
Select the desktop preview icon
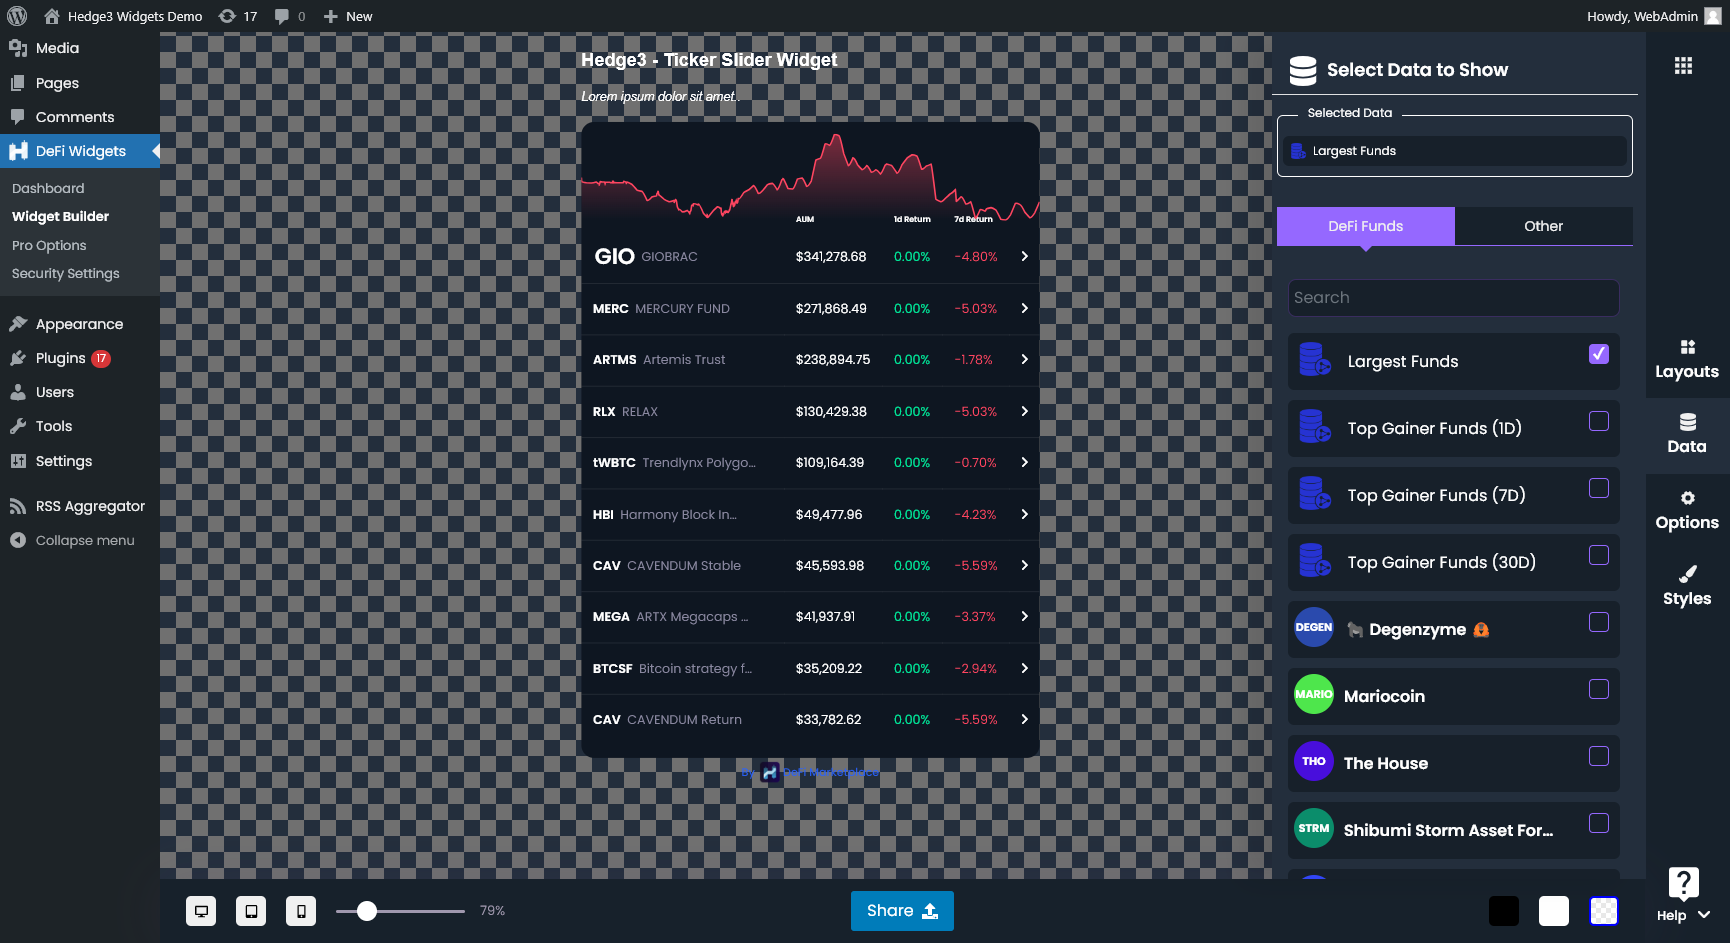(202, 910)
